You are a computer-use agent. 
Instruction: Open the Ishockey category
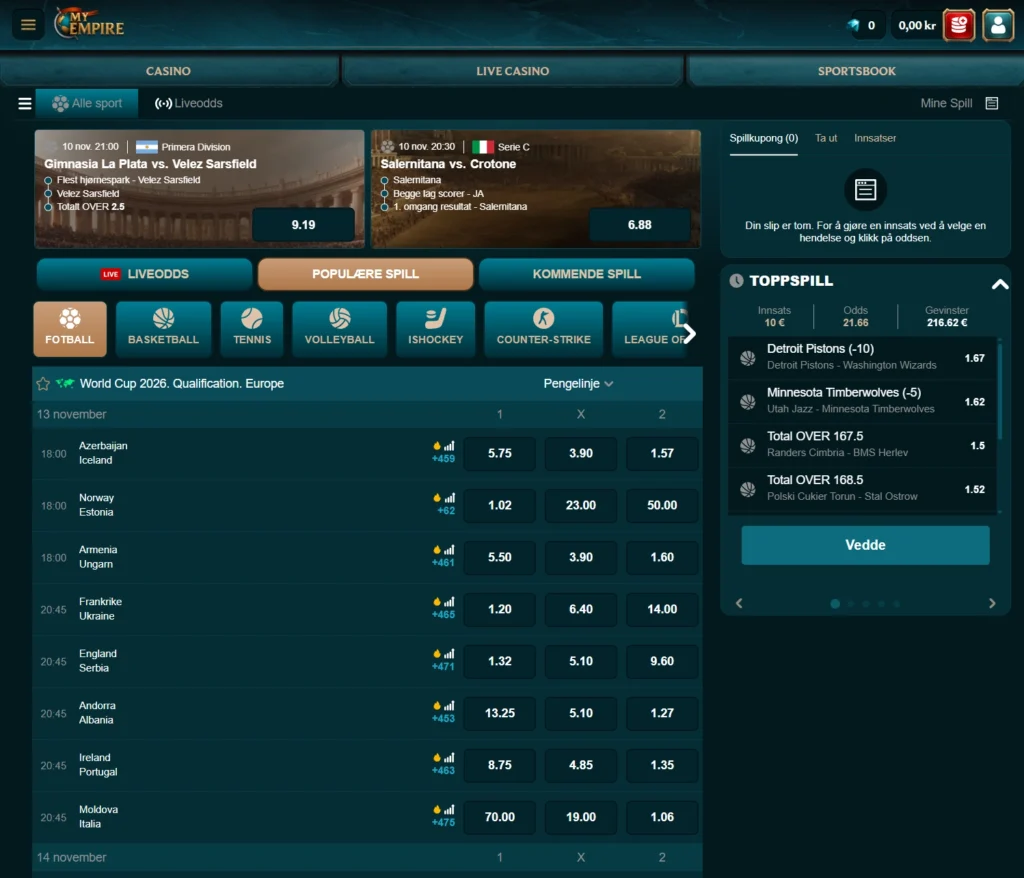click(435, 328)
